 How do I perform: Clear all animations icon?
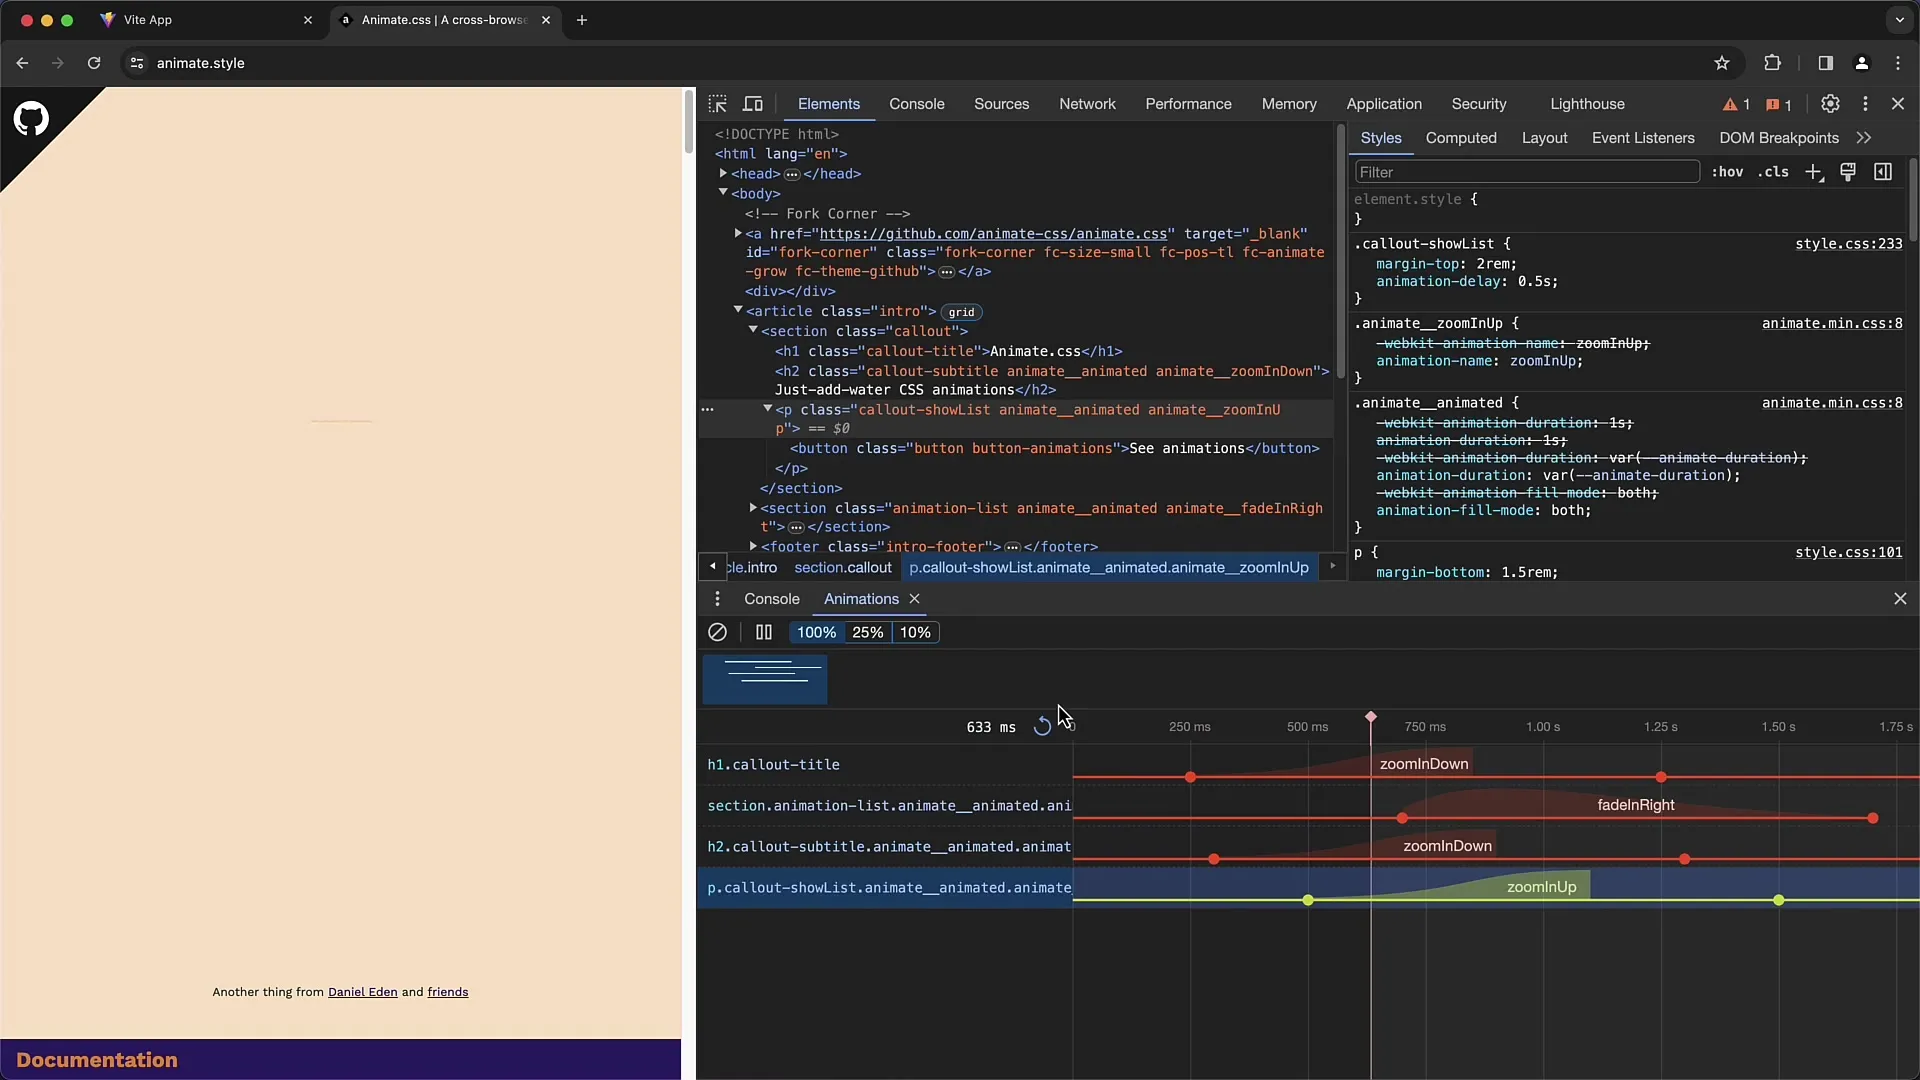click(x=717, y=632)
